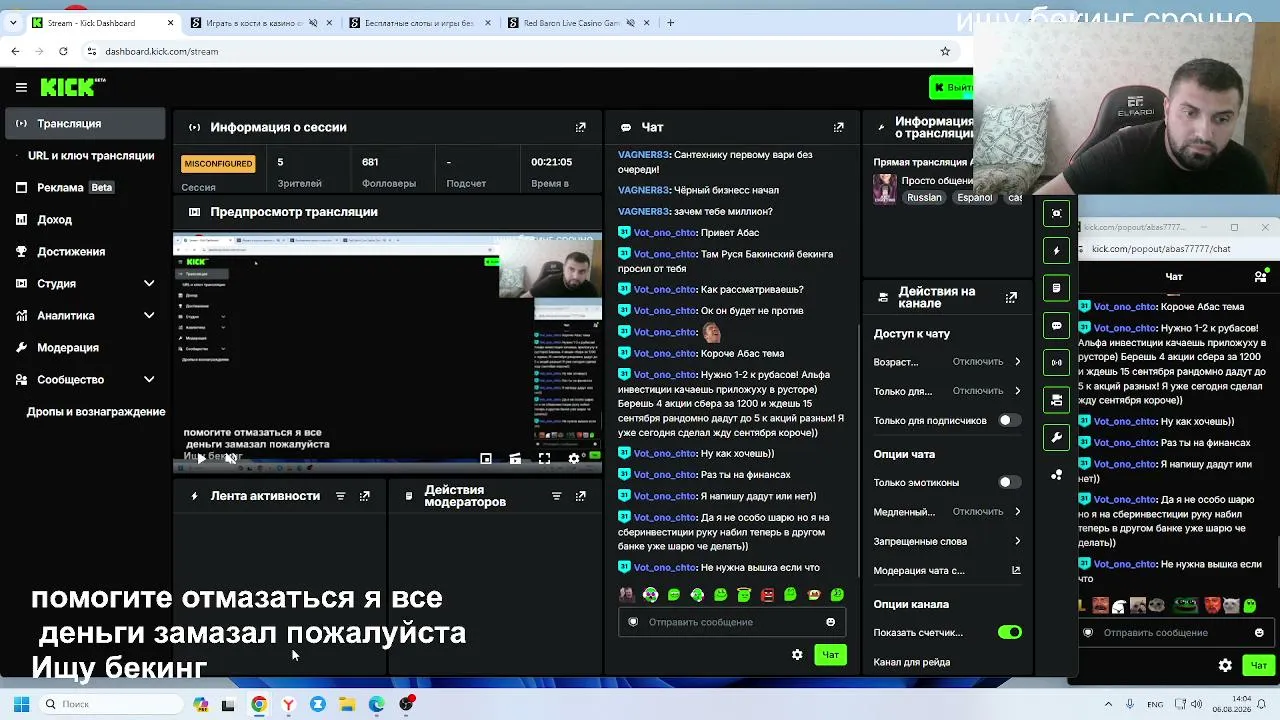Enter fullscreen on stream preview
Screen dimensions: 1280x720
pos(544,458)
